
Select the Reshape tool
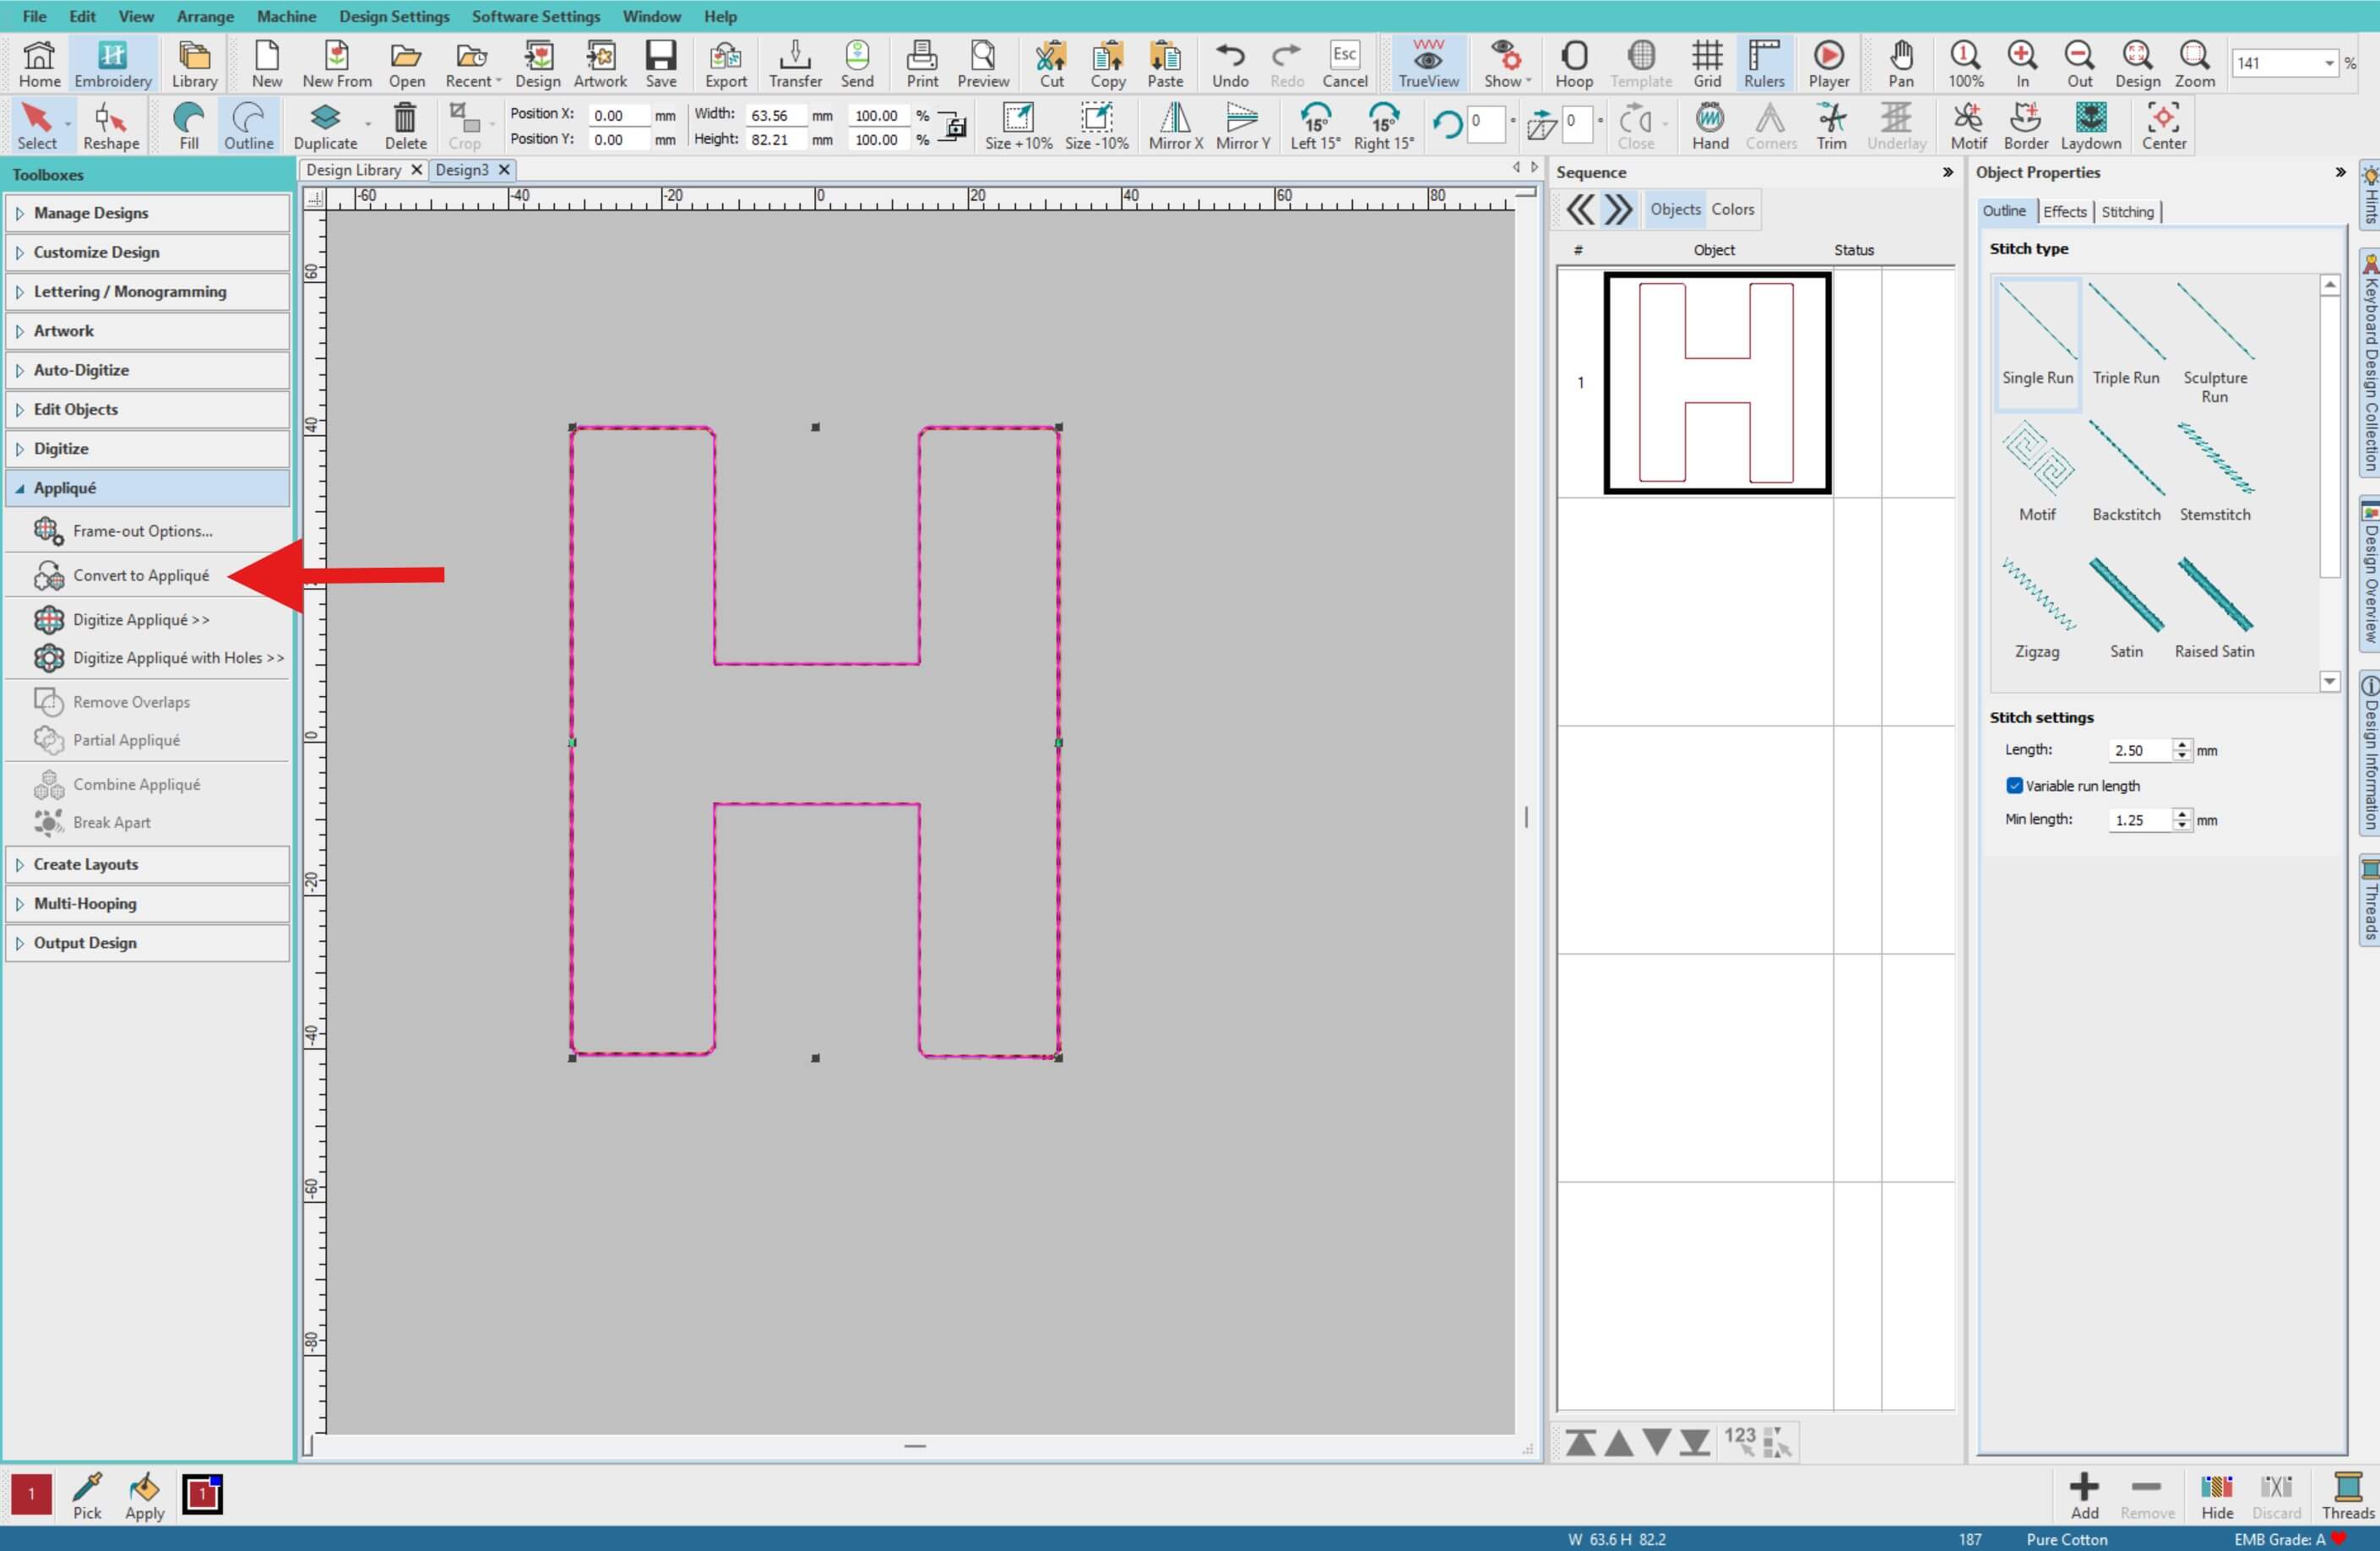point(111,126)
